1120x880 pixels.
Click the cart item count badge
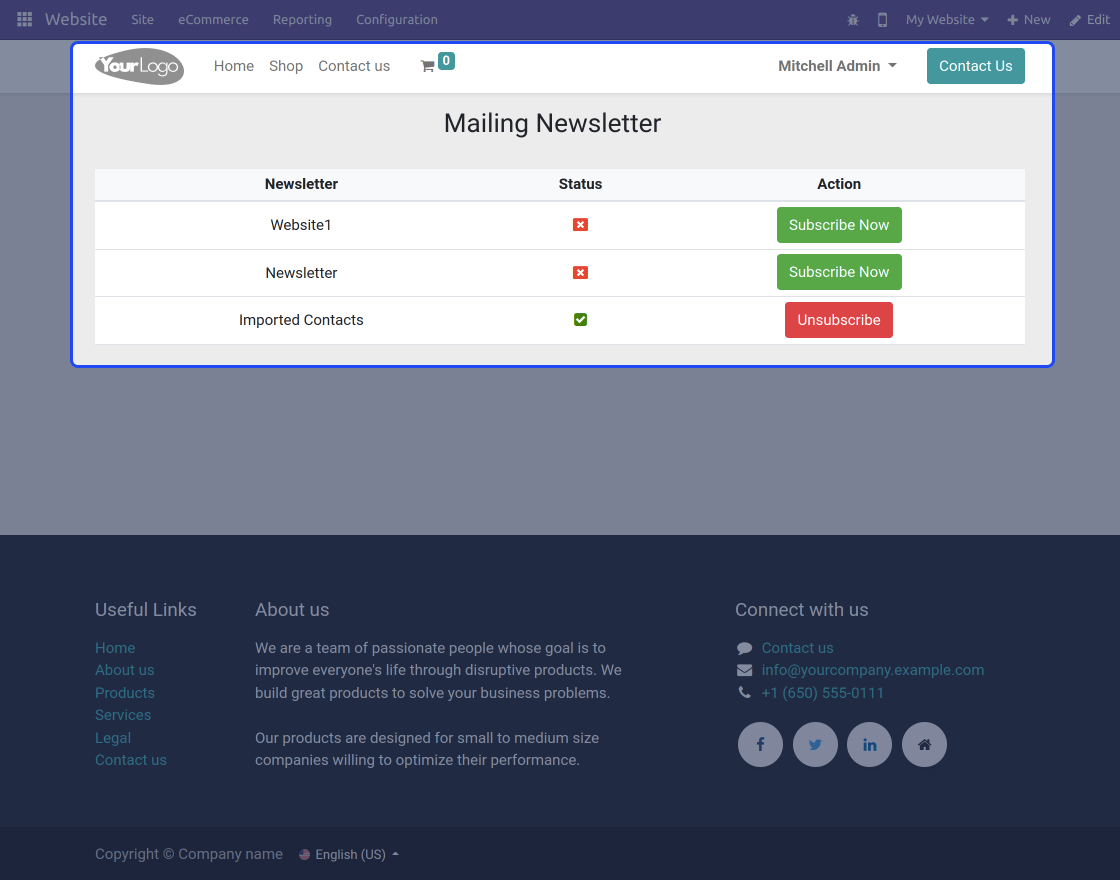446,61
